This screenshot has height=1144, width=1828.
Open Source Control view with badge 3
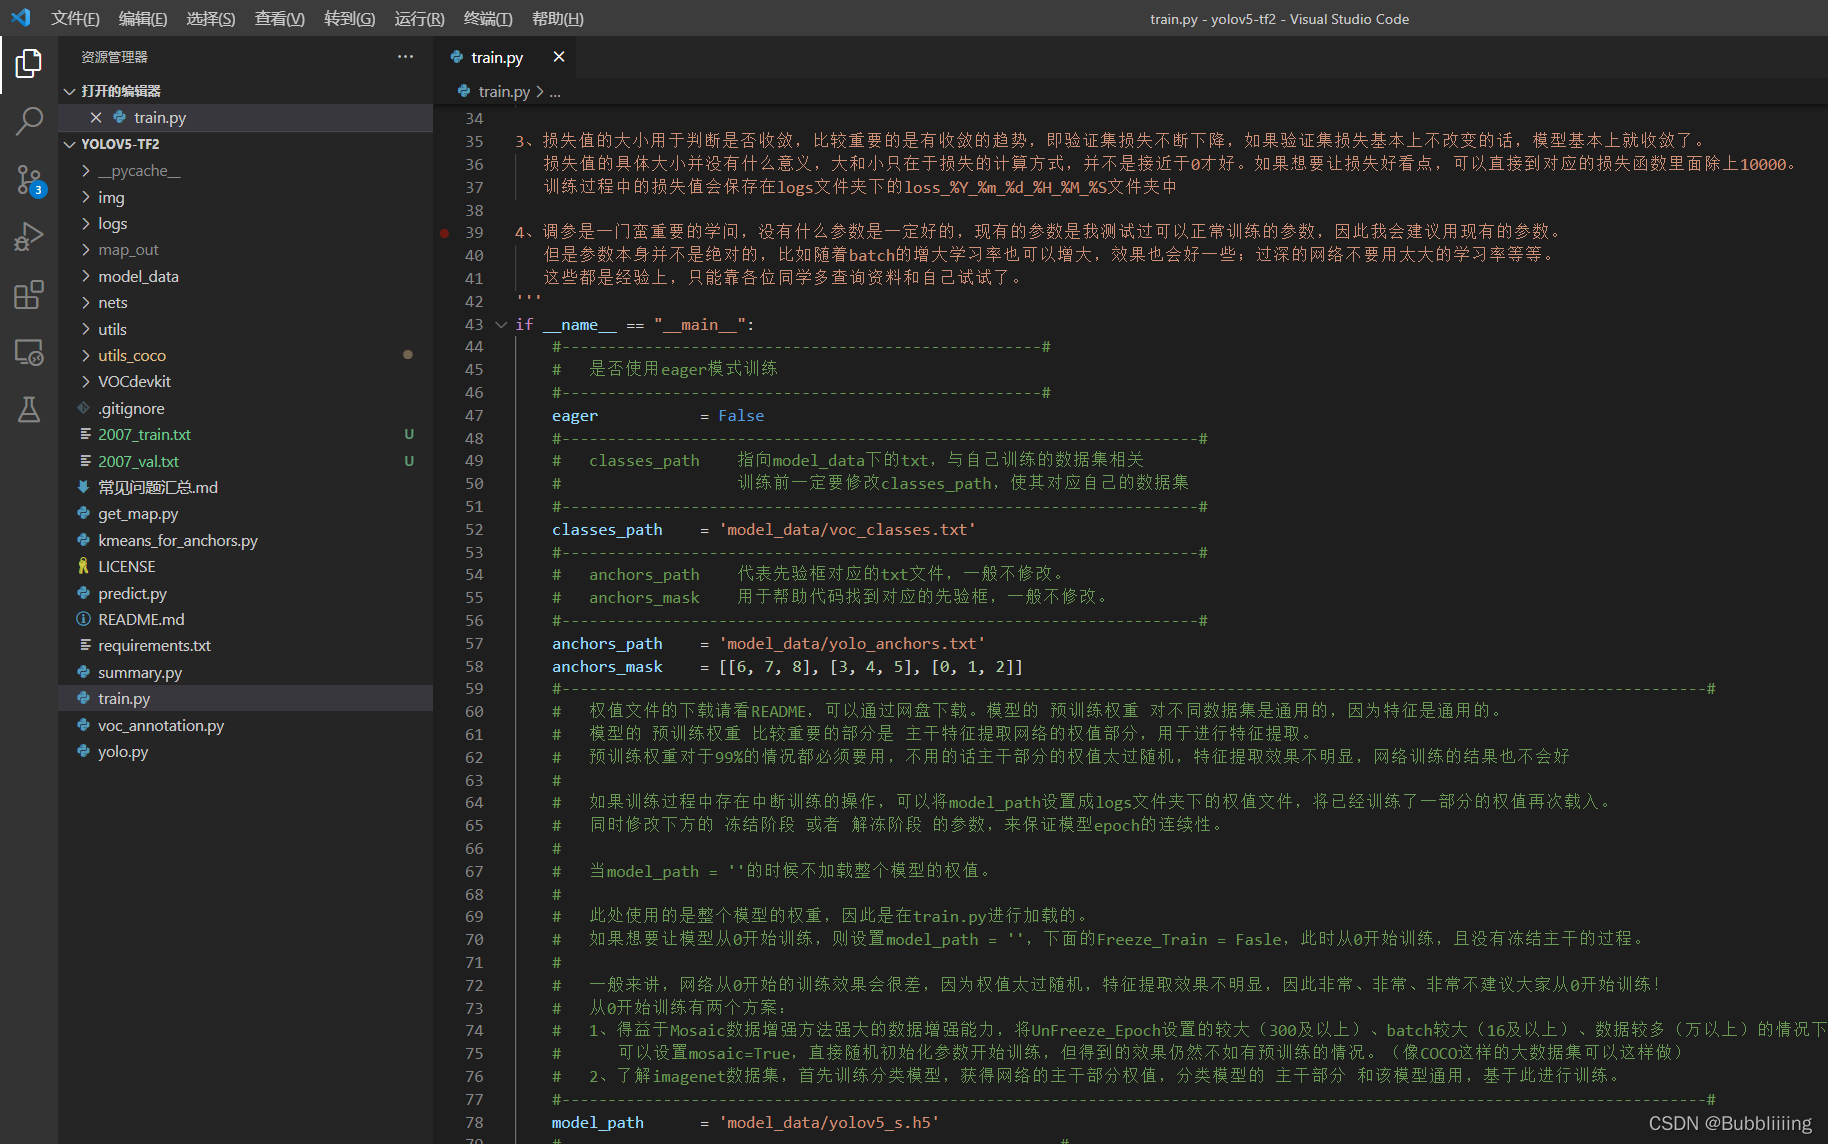coord(29,180)
